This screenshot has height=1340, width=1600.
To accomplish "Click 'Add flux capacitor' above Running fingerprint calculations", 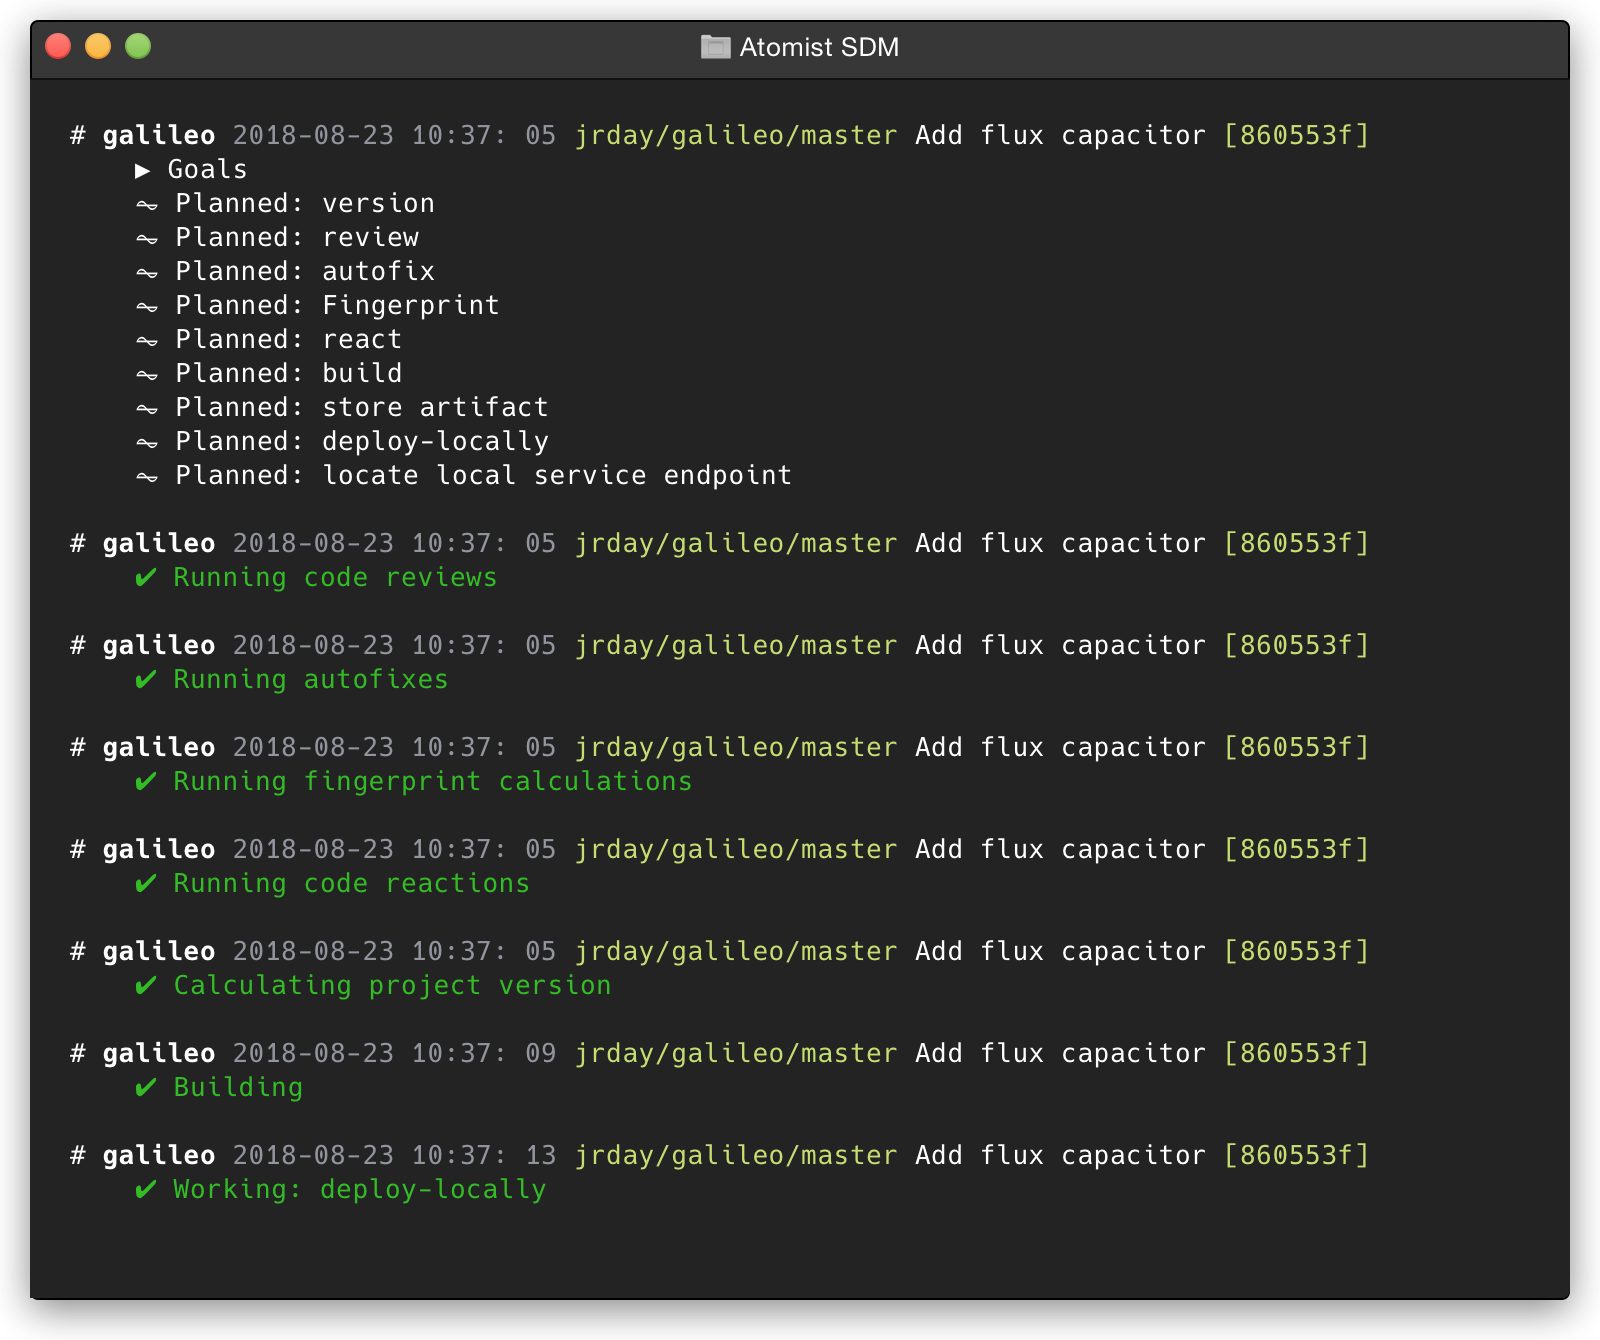I will tap(1060, 747).
